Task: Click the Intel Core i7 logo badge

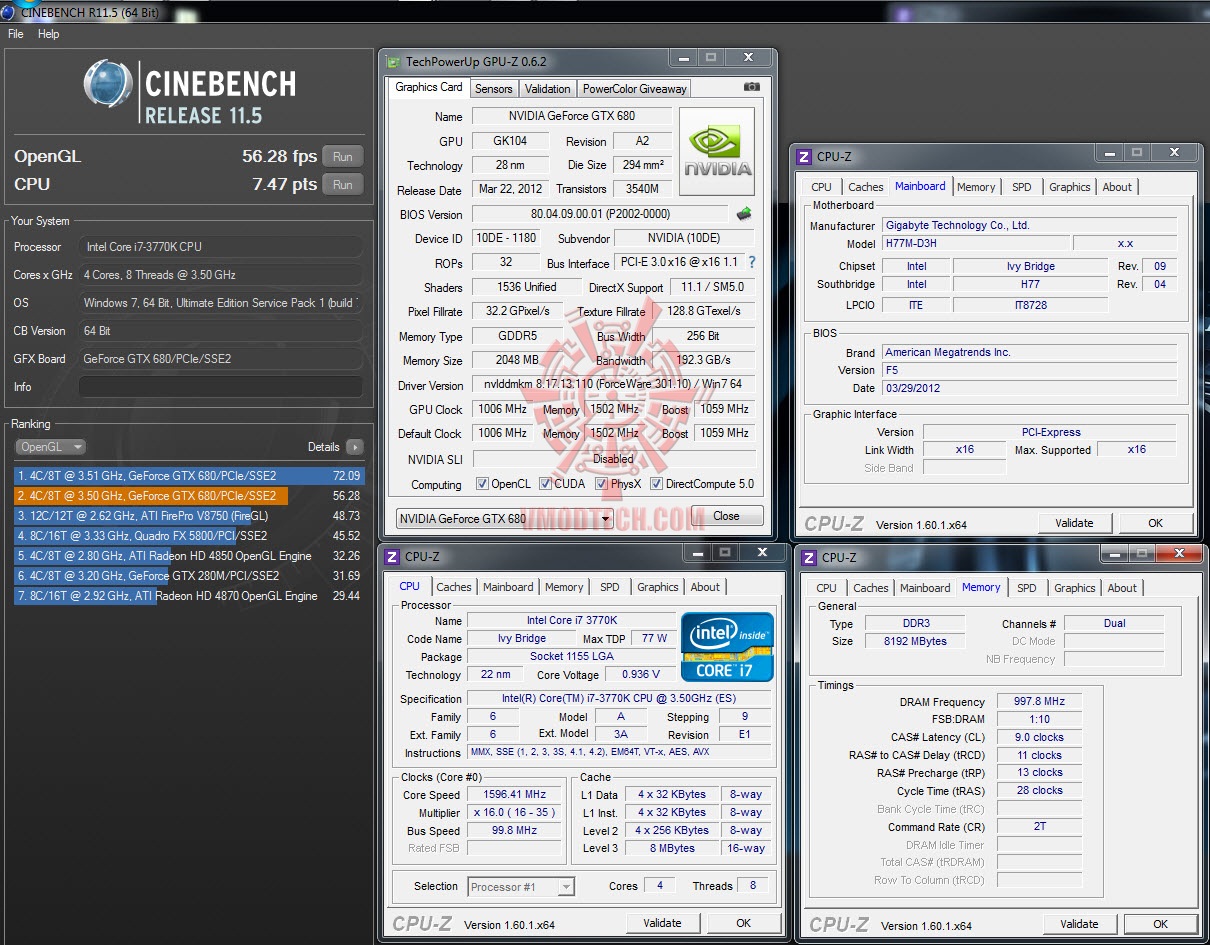Action: pos(727,647)
